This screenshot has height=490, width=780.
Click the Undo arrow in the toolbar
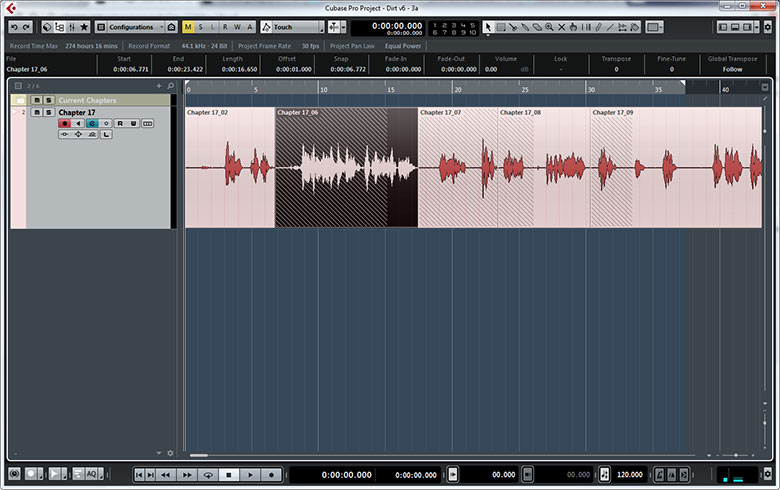point(14,27)
